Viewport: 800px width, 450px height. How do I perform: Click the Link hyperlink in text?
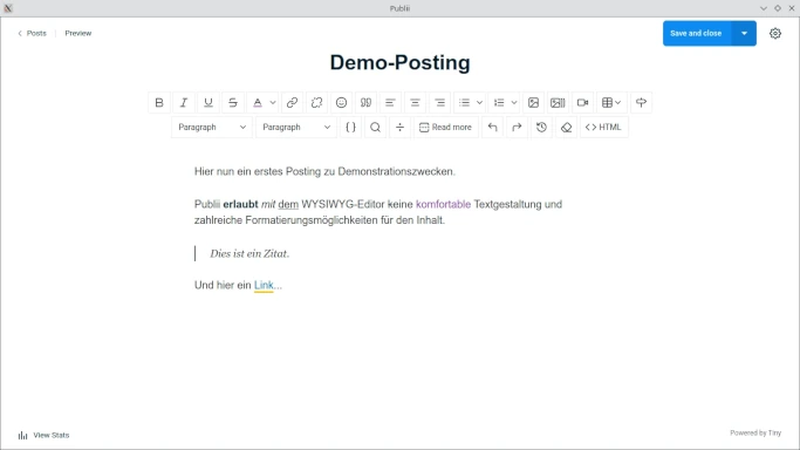coord(264,285)
